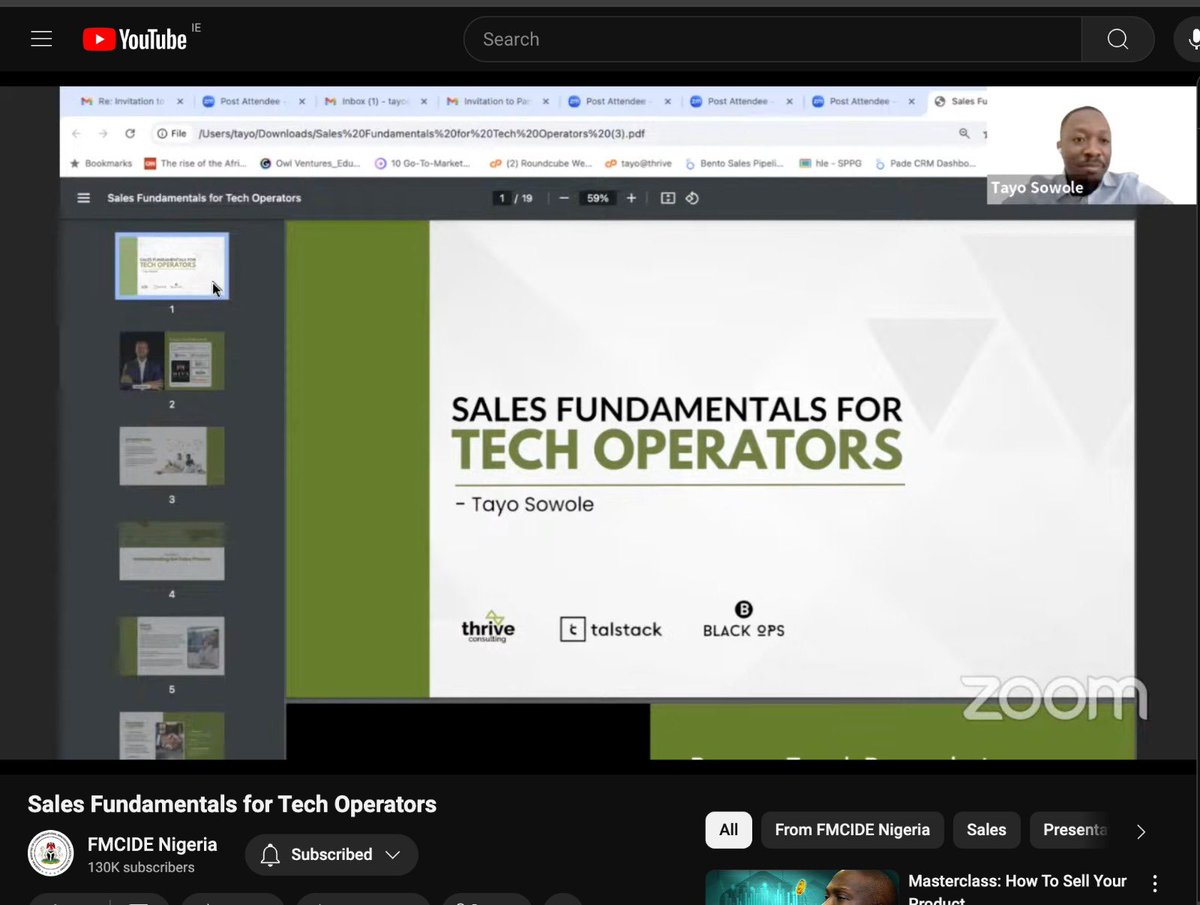This screenshot has height=905, width=1200.
Task: Select the All filter chip
Action: pyautogui.click(x=728, y=830)
